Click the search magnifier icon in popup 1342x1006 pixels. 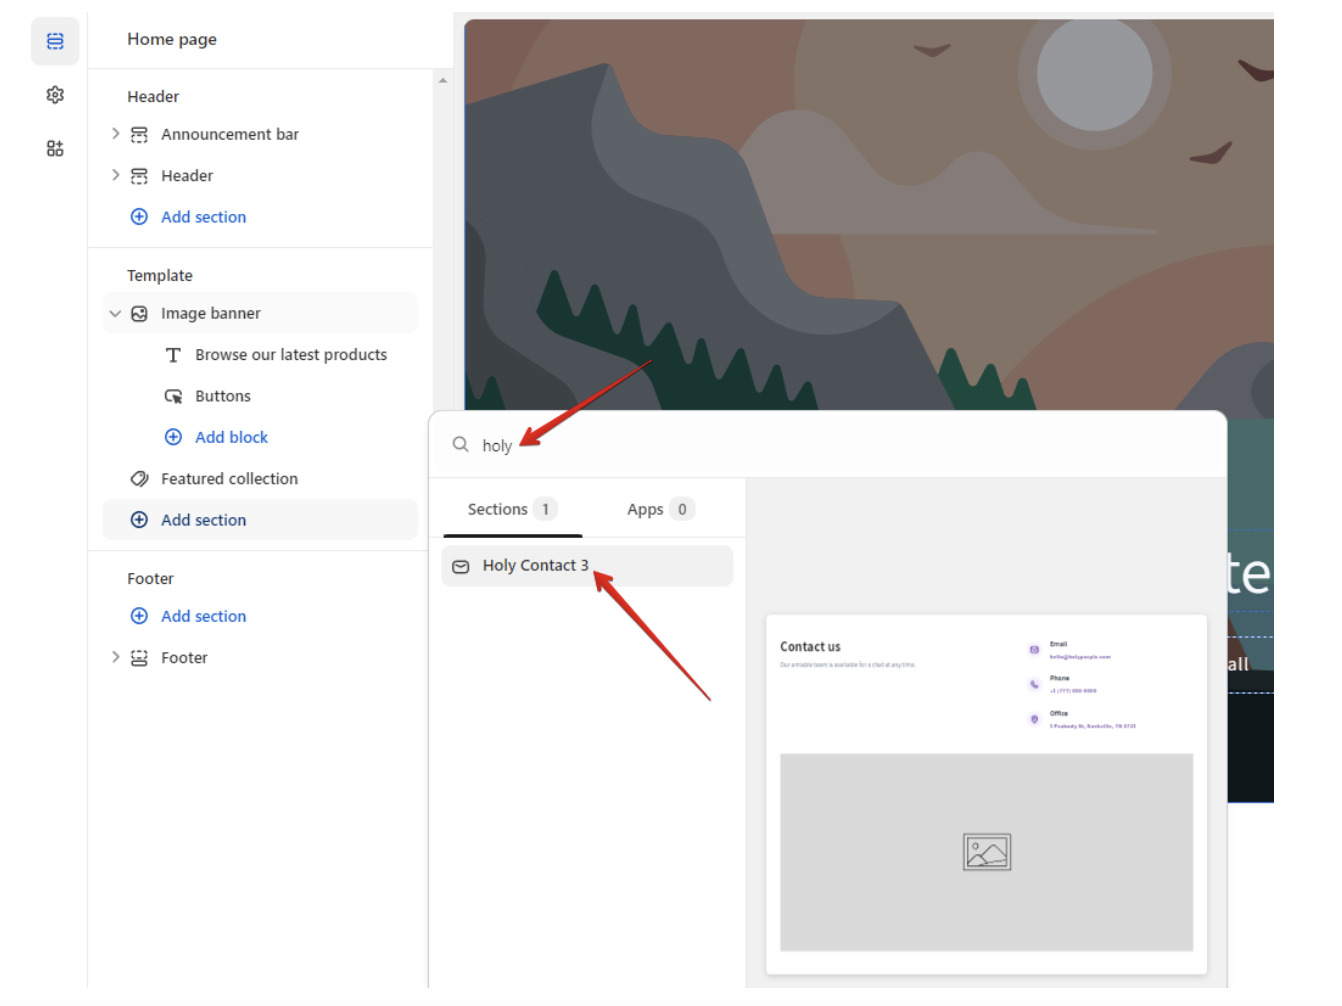coord(460,444)
